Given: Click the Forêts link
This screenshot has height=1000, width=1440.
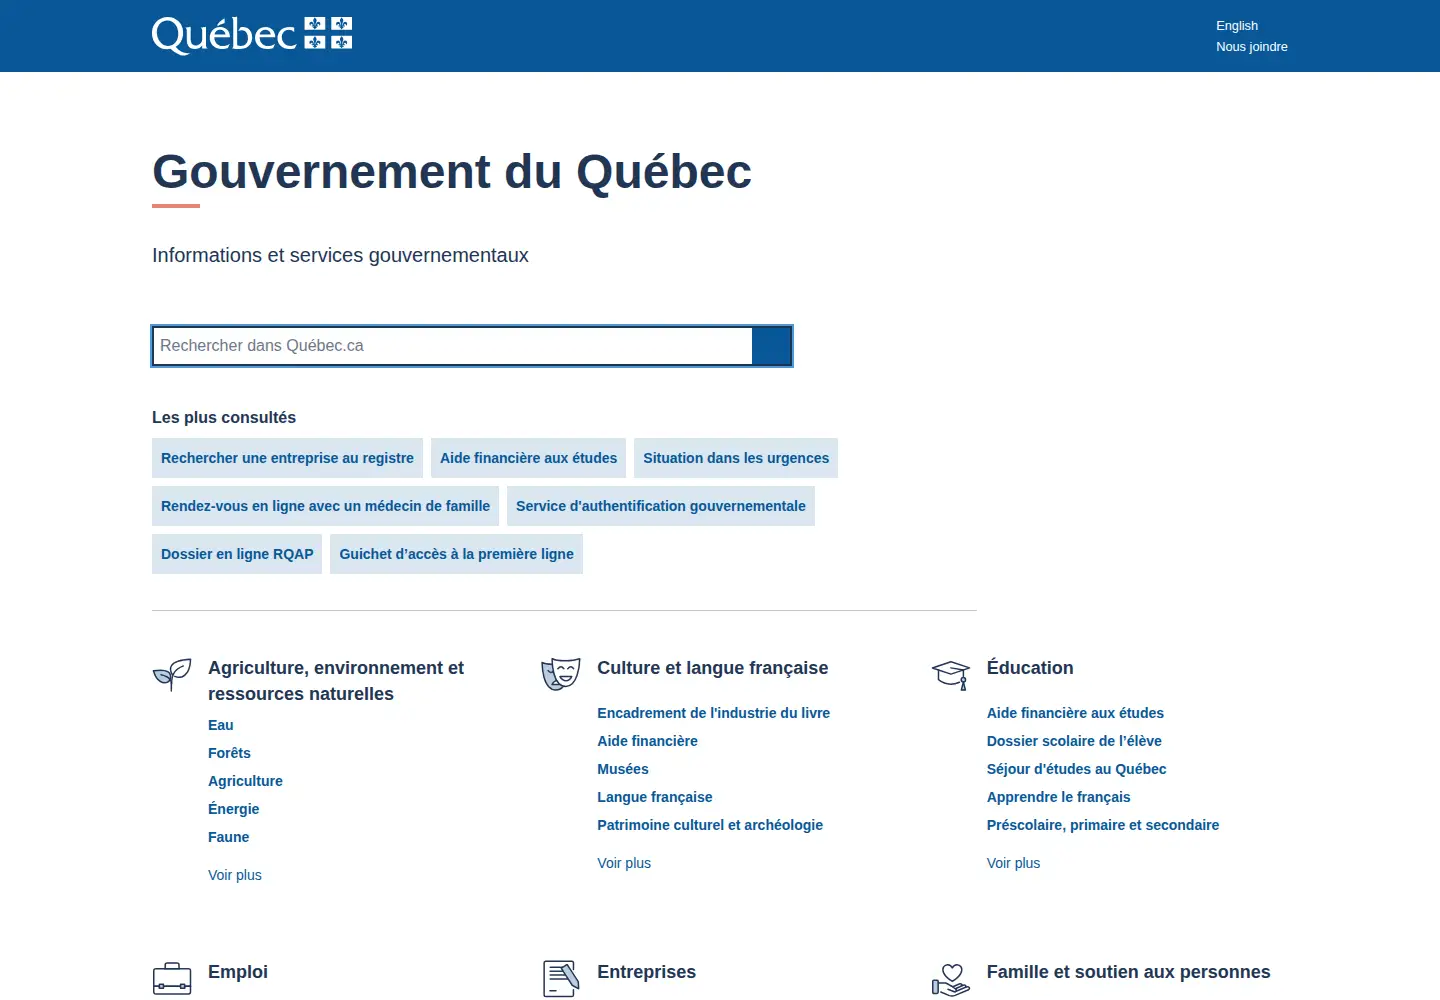Looking at the screenshot, I should [229, 753].
